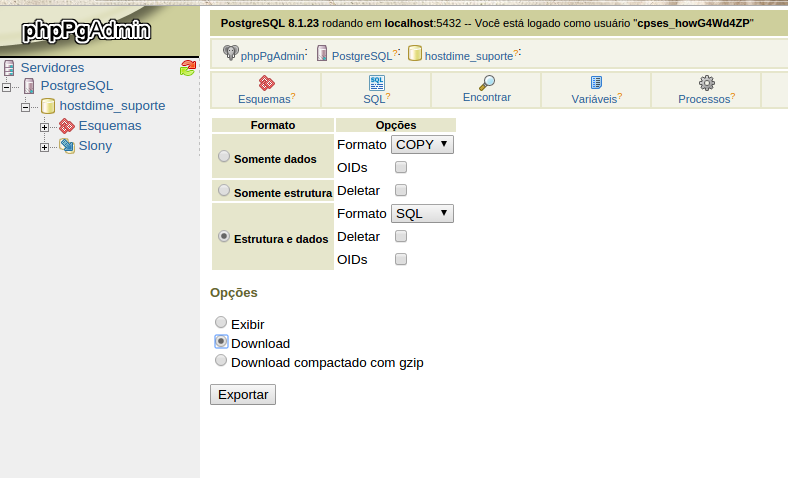The height and width of the screenshot is (478, 788).
Task: Follow the PostgreSQL breadcrumb link
Action: tap(361, 56)
